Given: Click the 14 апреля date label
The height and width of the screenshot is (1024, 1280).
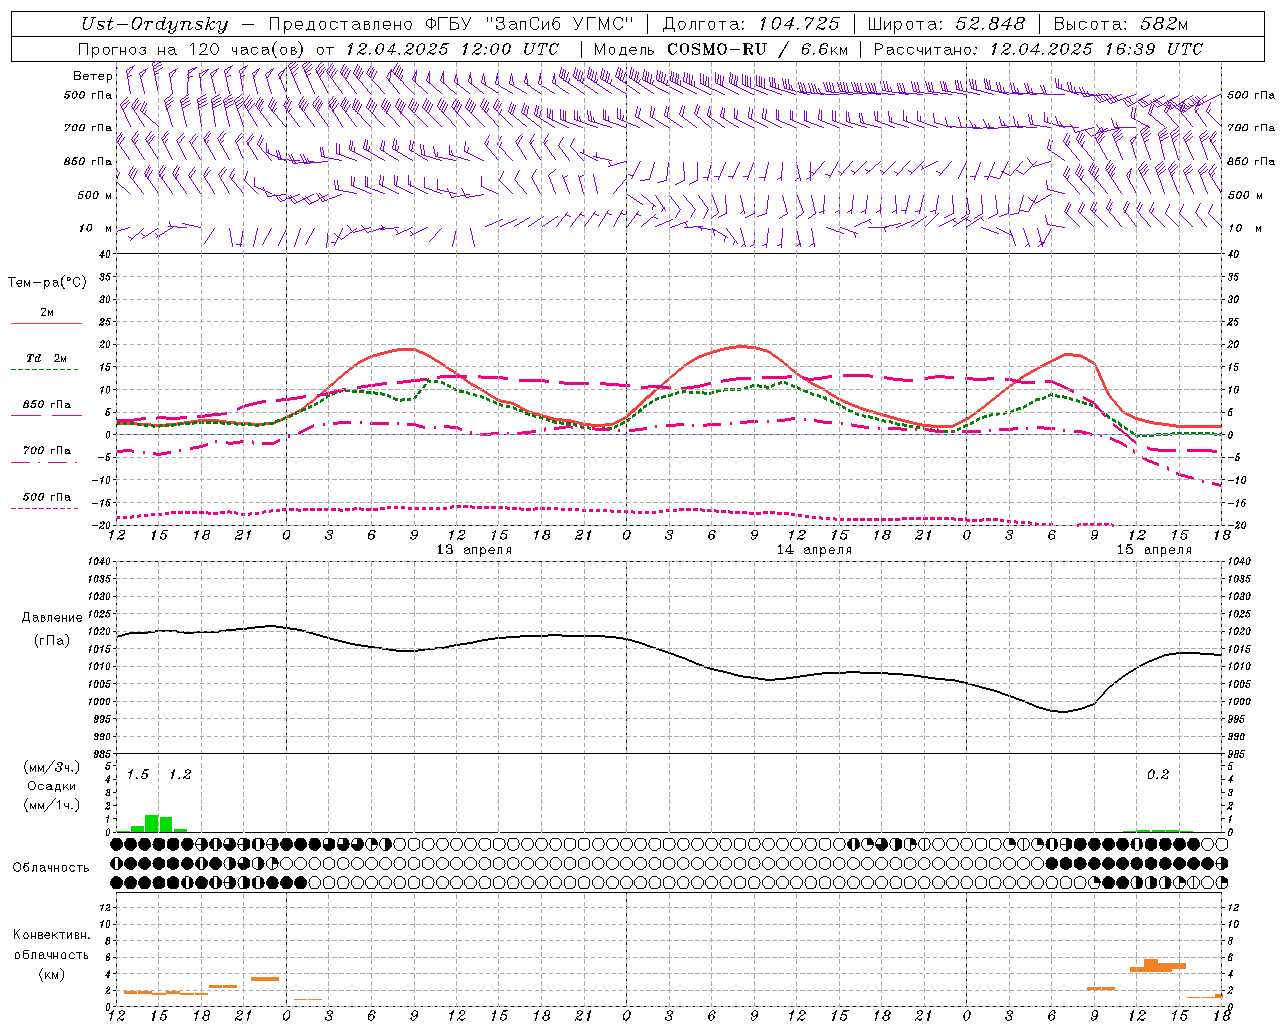Looking at the screenshot, I should (x=814, y=550).
